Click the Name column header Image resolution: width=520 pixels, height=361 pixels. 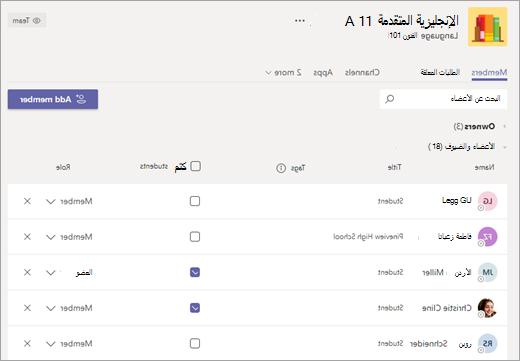coord(484,167)
